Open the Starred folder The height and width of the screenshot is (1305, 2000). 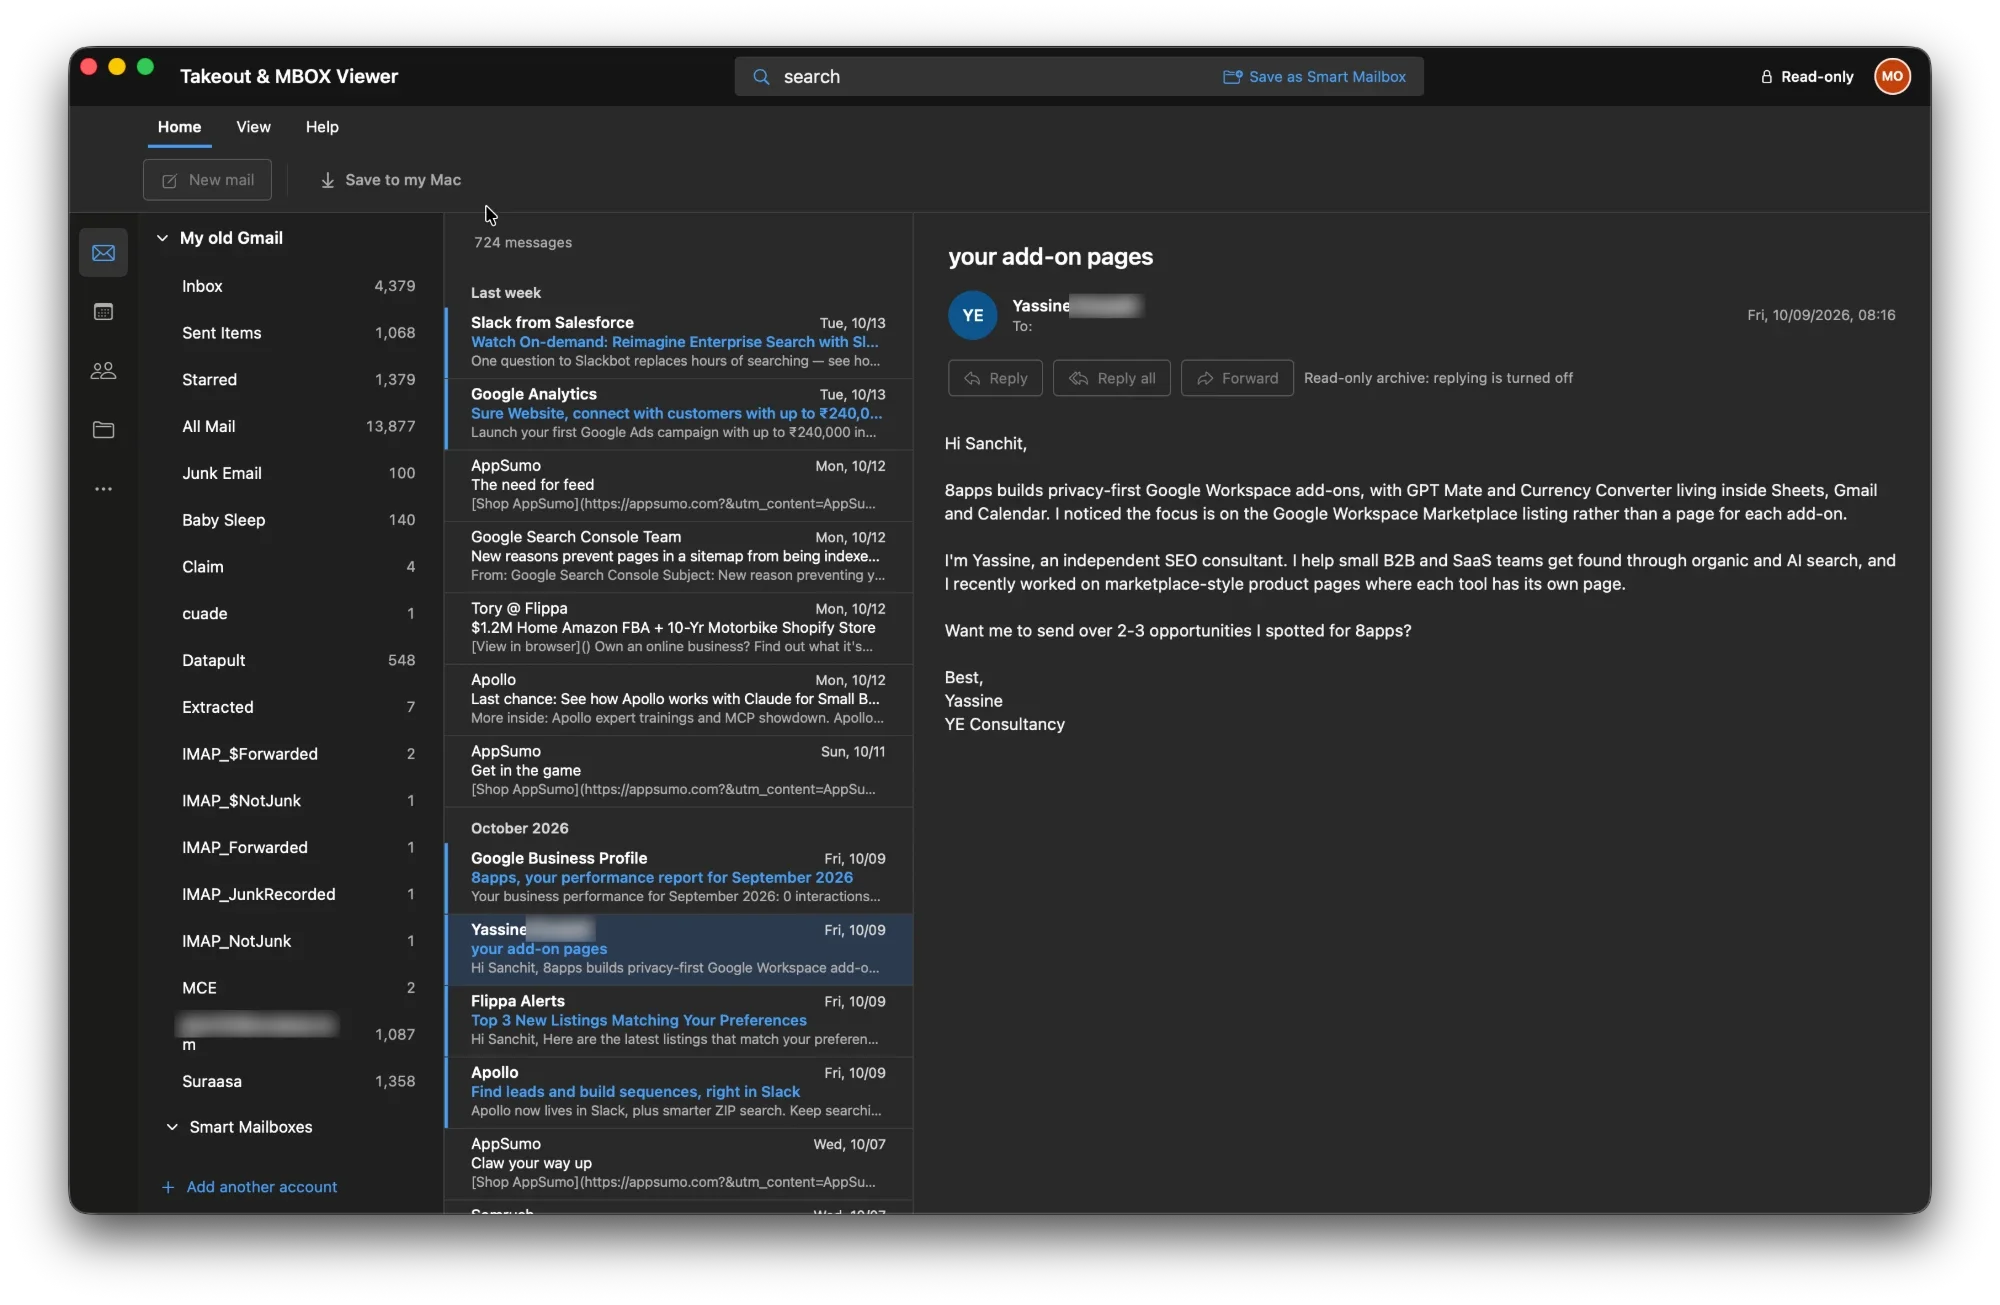(297, 380)
